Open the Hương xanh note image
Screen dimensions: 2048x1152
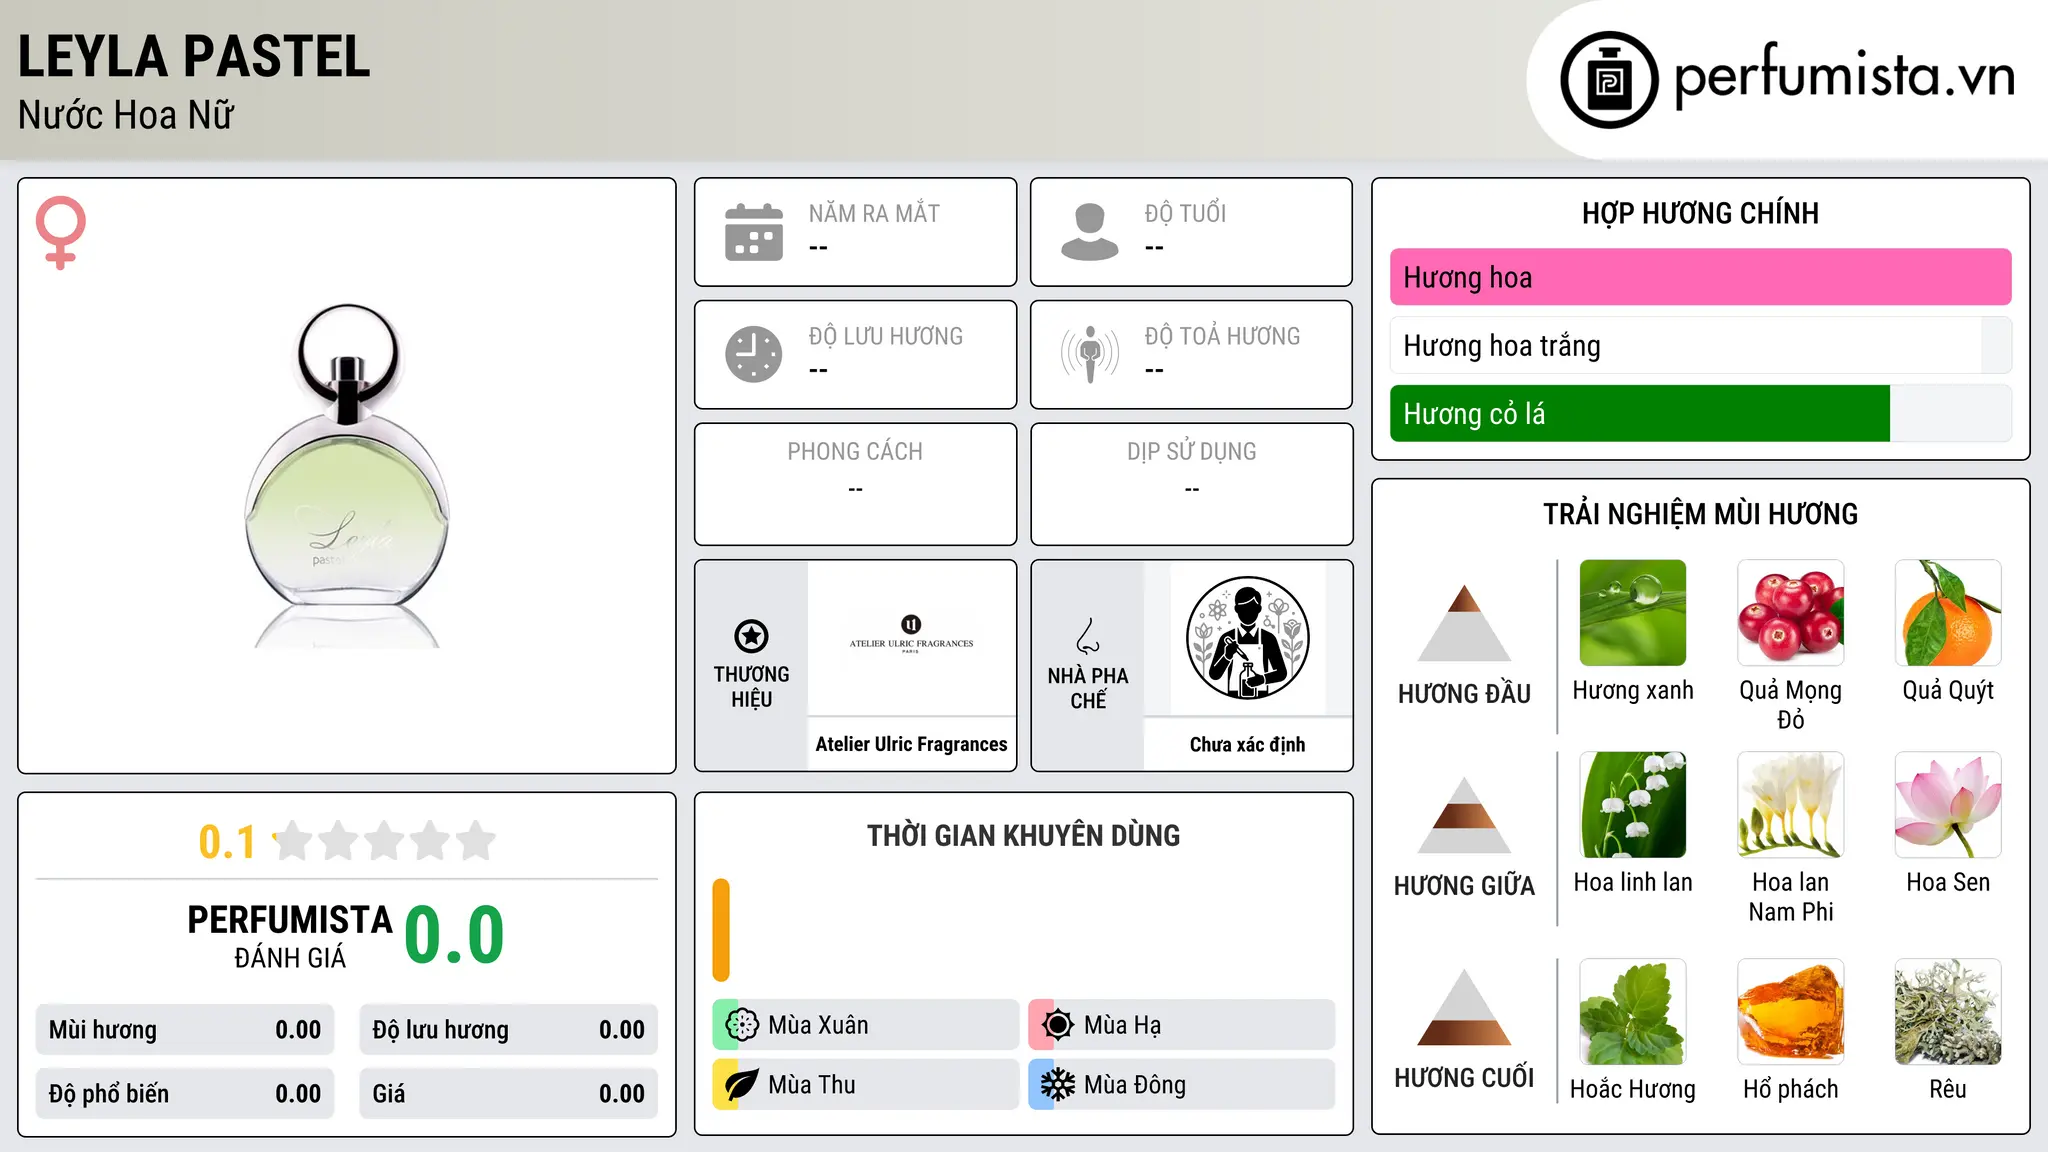[x=1633, y=613]
